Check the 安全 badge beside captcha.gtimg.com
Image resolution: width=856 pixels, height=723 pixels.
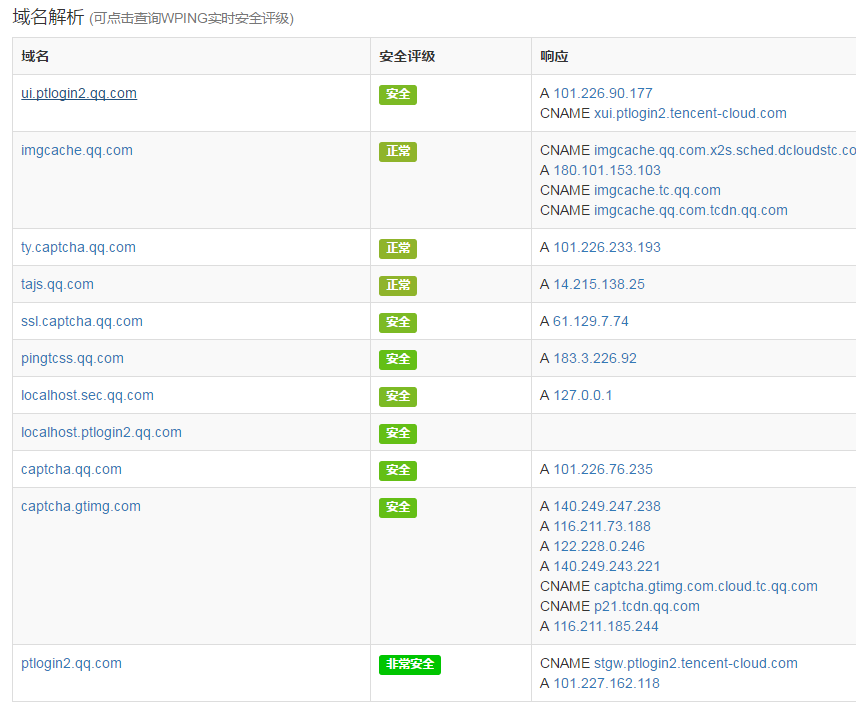[x=398, y=508]
